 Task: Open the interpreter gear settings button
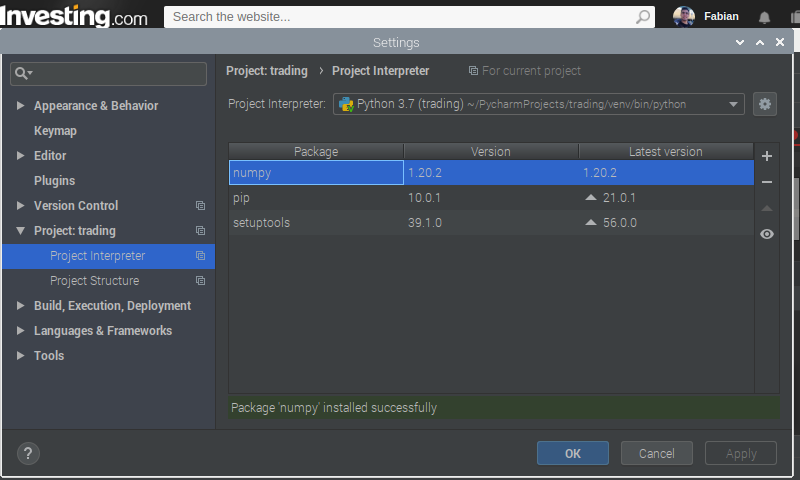pos(764,104)
